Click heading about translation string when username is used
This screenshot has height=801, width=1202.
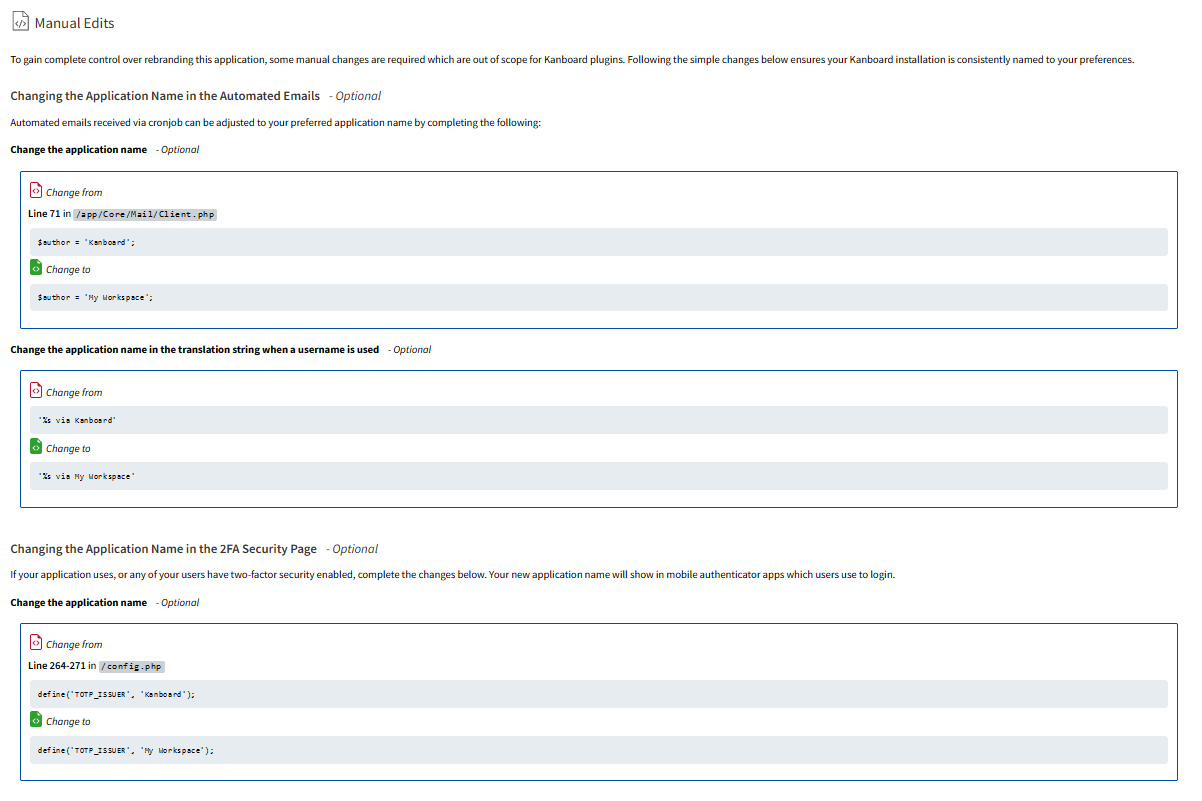(195, 350)
